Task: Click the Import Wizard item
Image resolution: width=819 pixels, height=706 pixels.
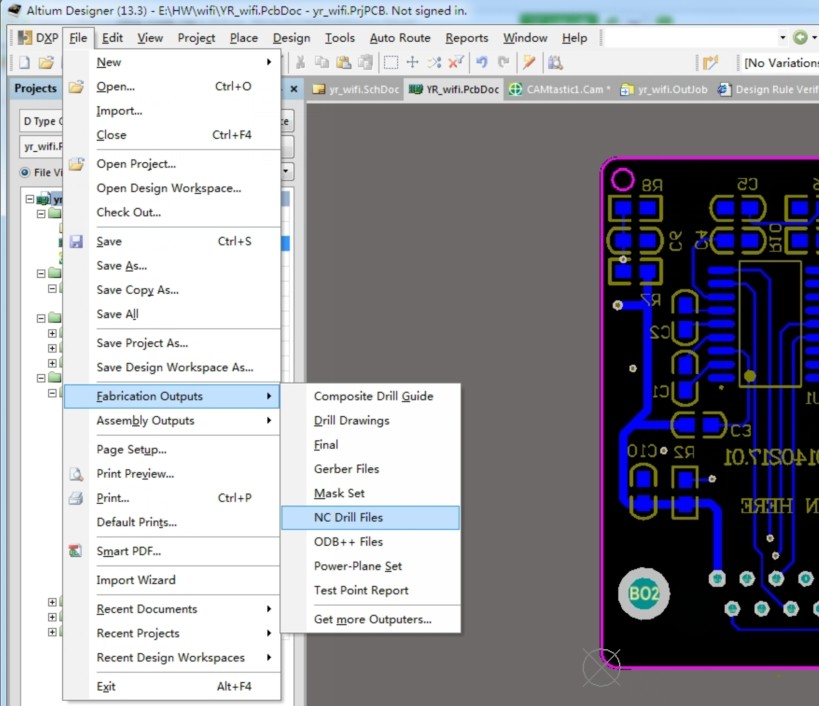Action: (171, 580)
